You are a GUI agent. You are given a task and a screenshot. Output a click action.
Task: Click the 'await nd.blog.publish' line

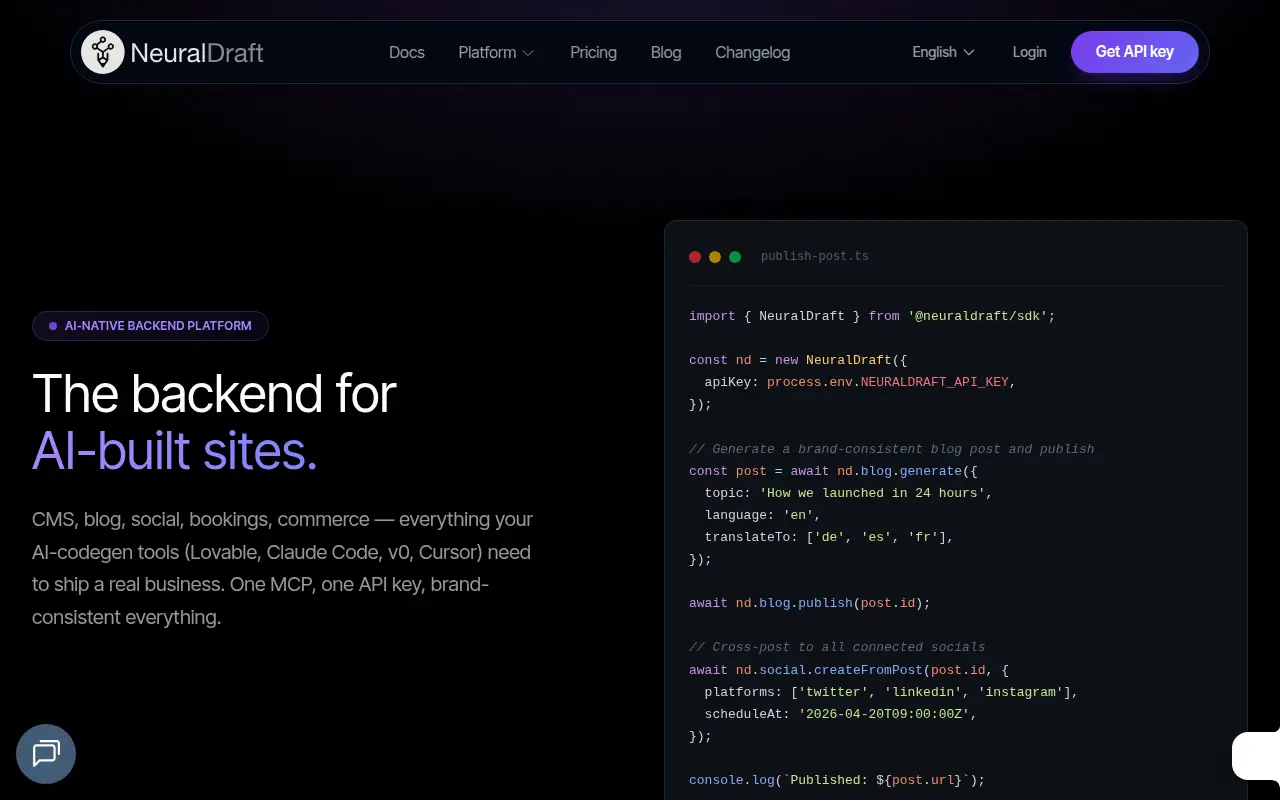(810, 603)
